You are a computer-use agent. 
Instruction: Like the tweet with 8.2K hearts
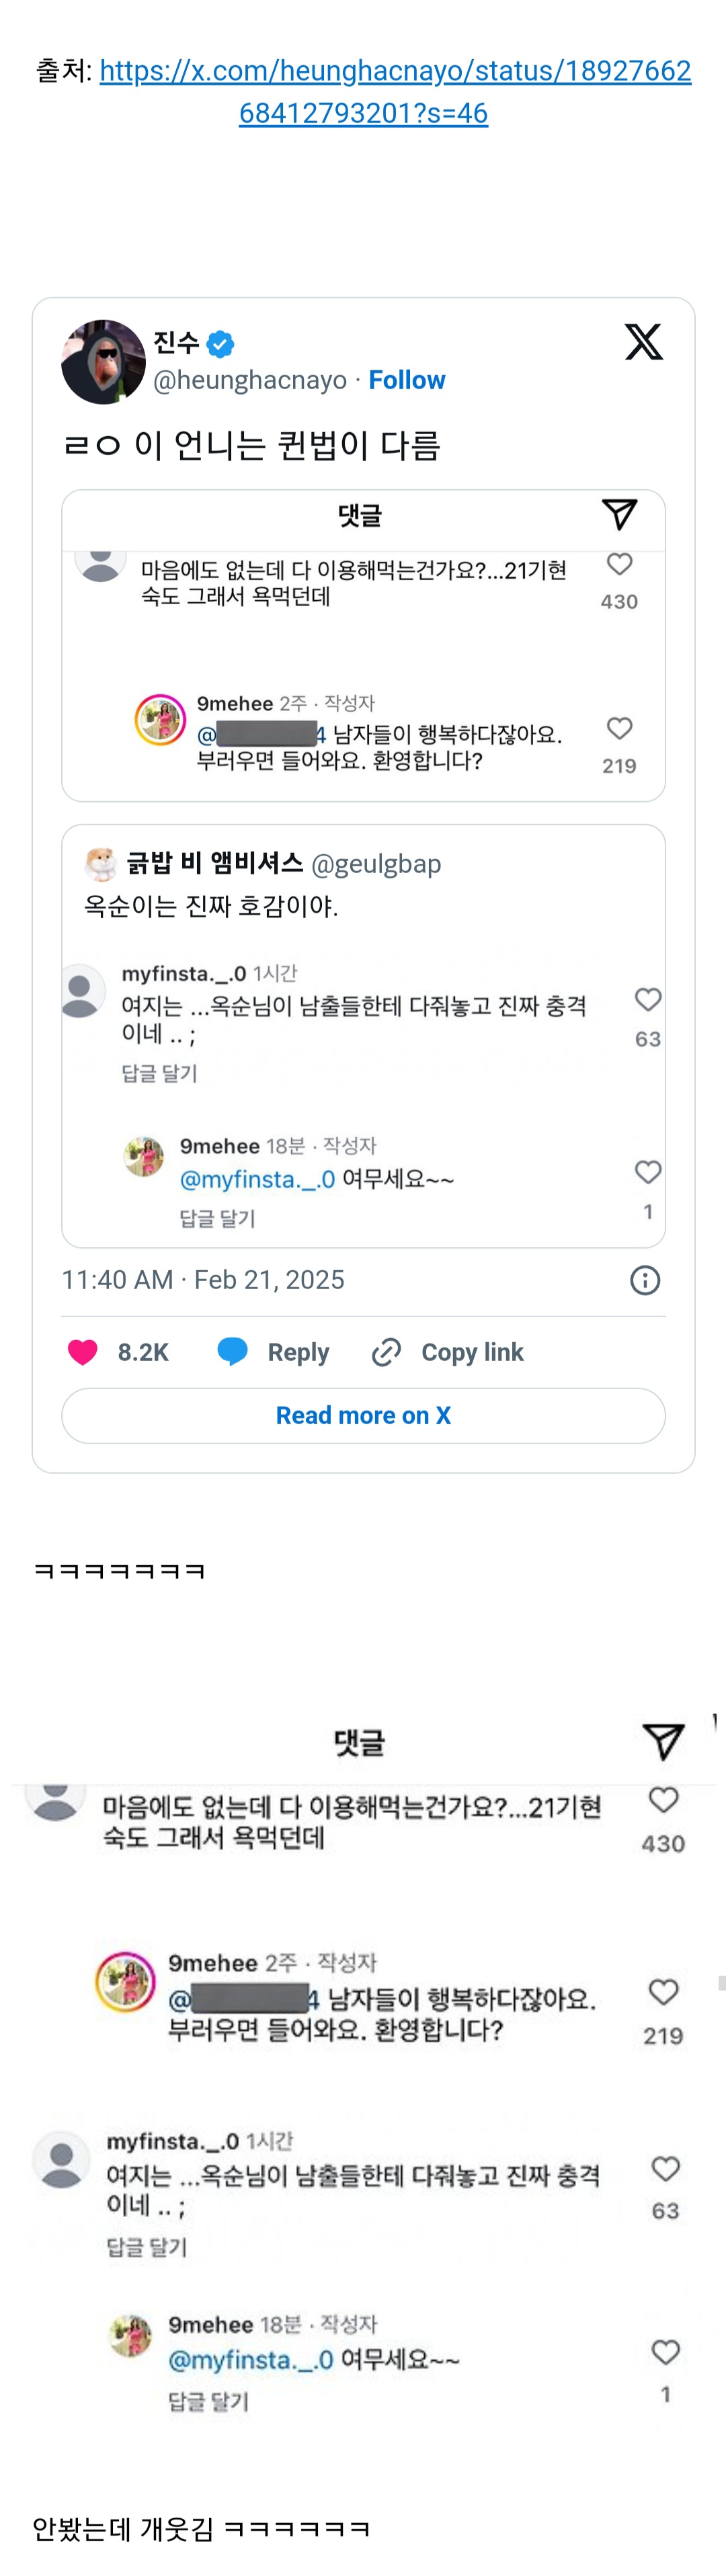tap(83, 1352)
